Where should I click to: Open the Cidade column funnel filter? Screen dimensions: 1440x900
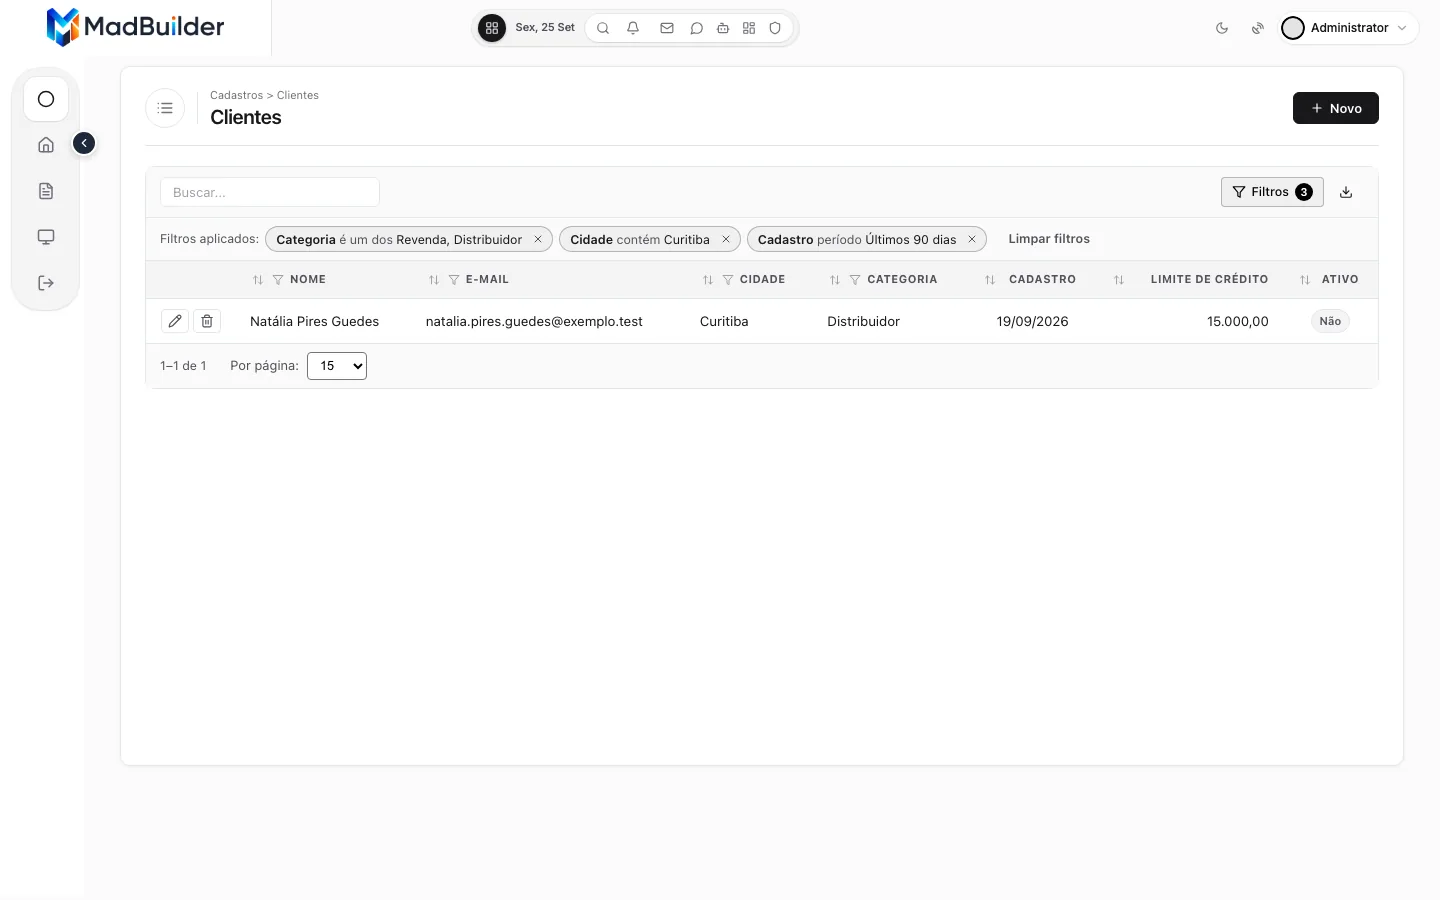(728, 280)
